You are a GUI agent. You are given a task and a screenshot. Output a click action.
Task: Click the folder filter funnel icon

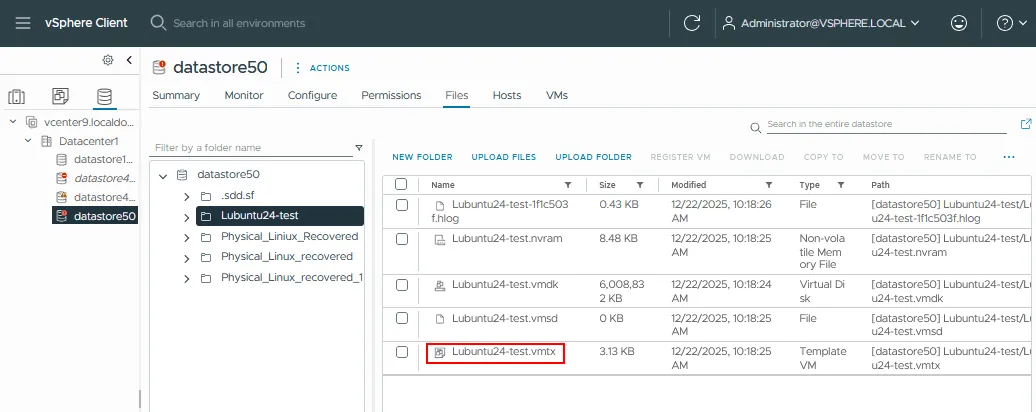(x=359, y=148)
